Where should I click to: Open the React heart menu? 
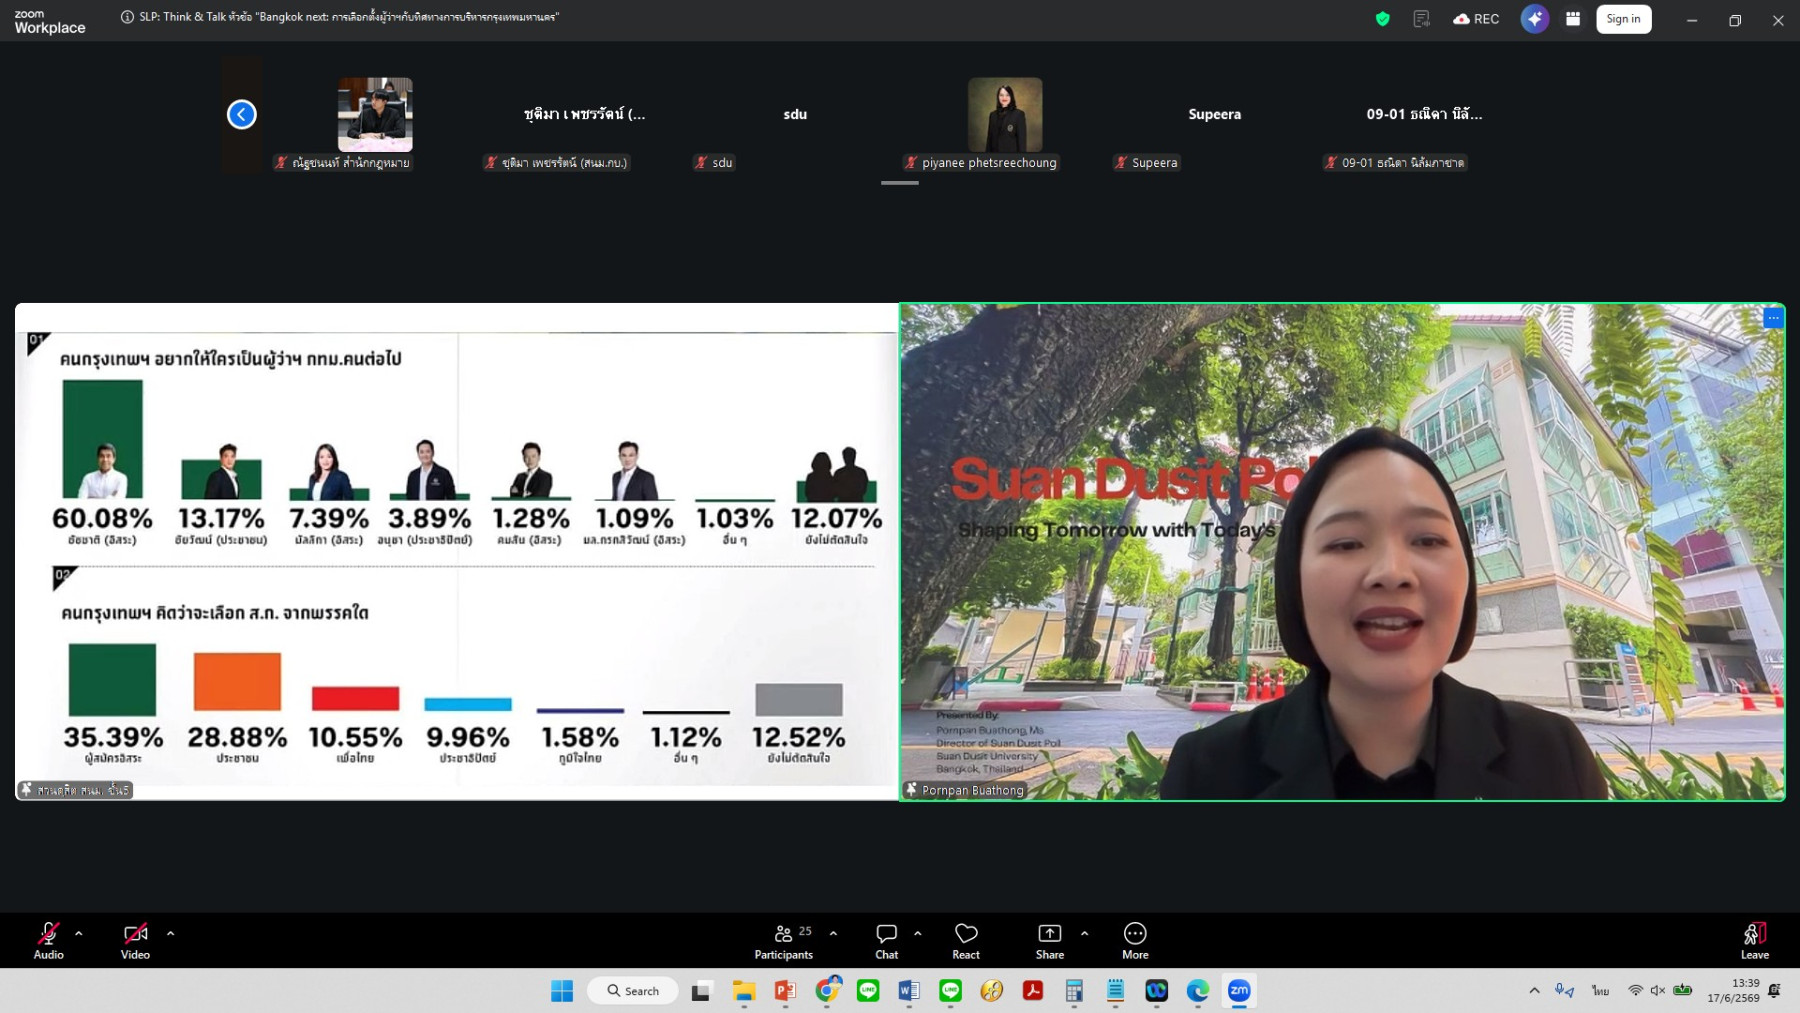[966, 941]
